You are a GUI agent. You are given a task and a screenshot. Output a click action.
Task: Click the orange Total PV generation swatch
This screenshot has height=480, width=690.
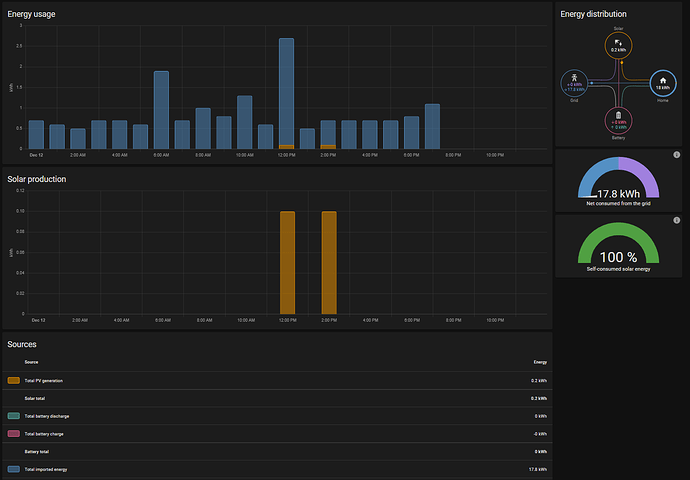[x=14, y=381]
